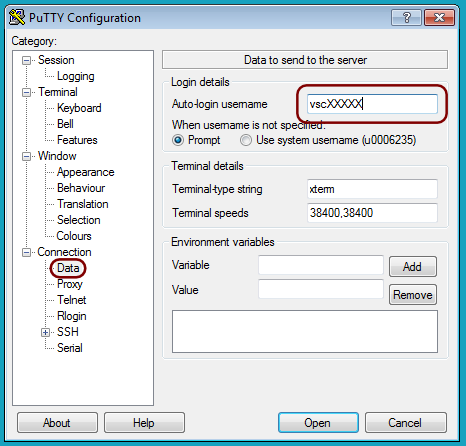Choose Use system username radio option
Viewport: 466px width, 446px height.
pyautogui.click(x=246, y=140)
